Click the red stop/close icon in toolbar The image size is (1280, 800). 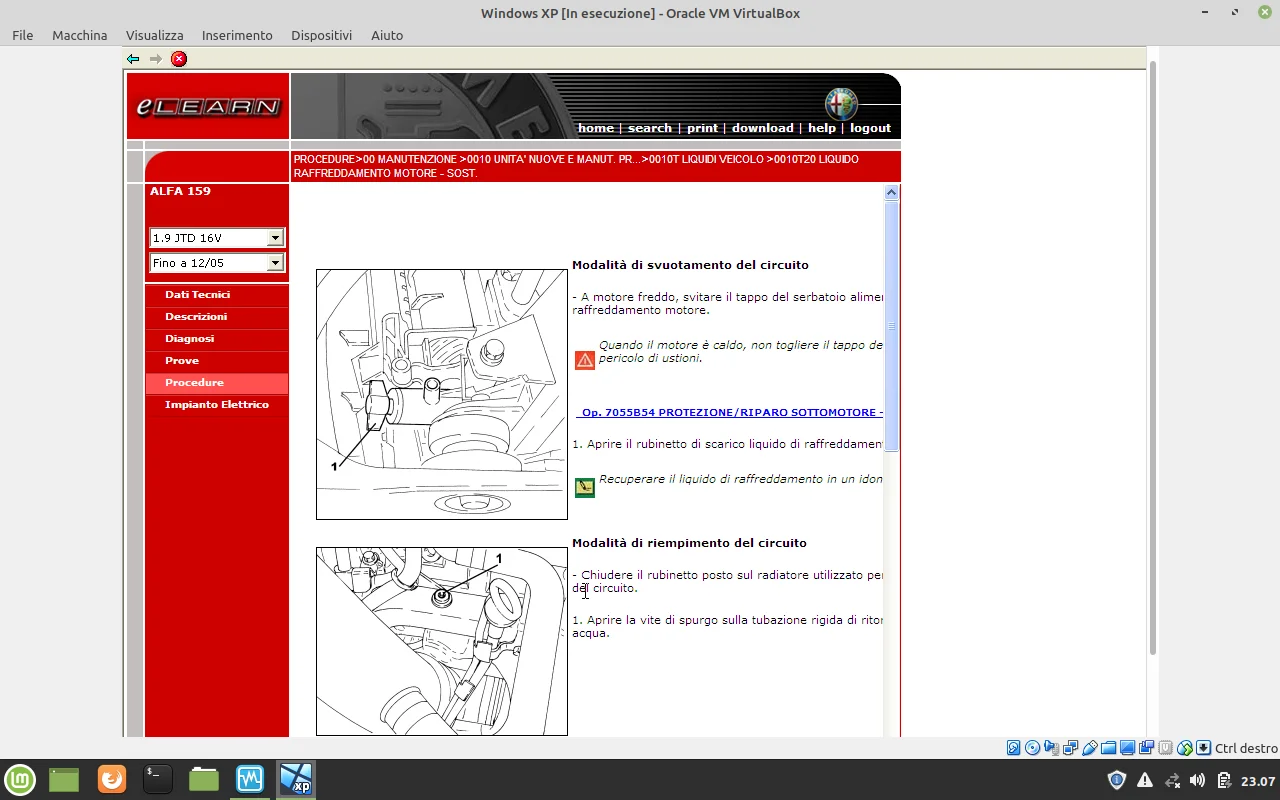coord(179,59)
